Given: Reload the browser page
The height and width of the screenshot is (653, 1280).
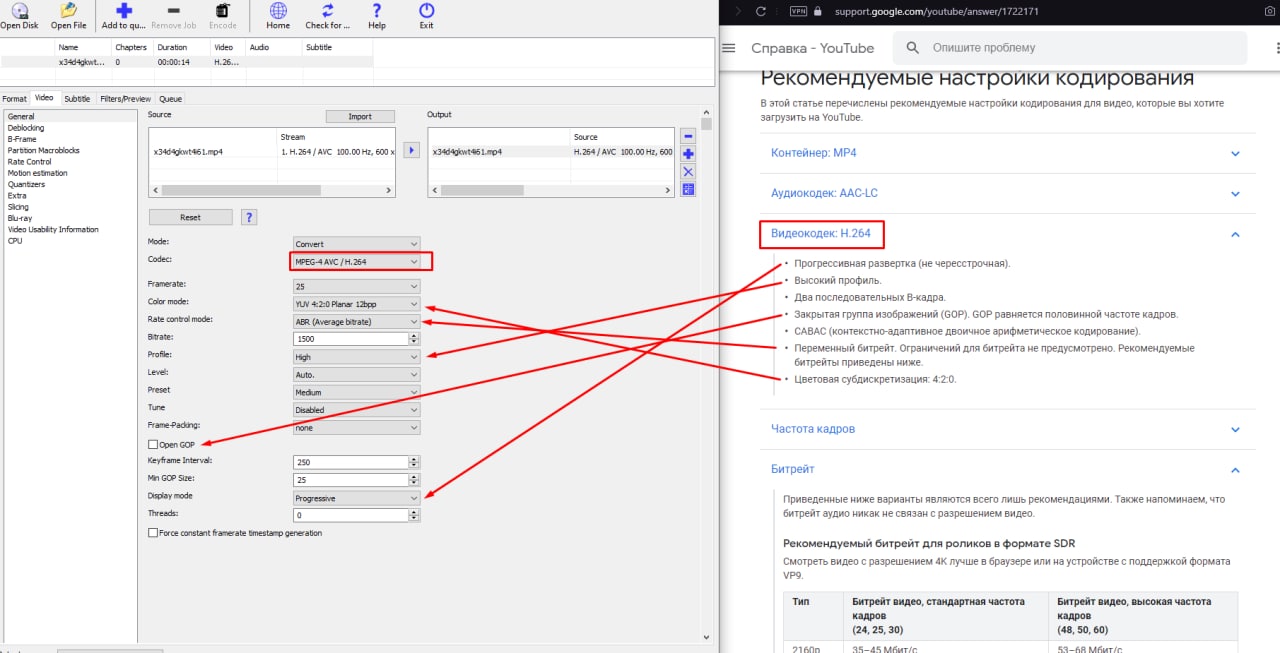Looking at the screenshot, I should point(761,11).
